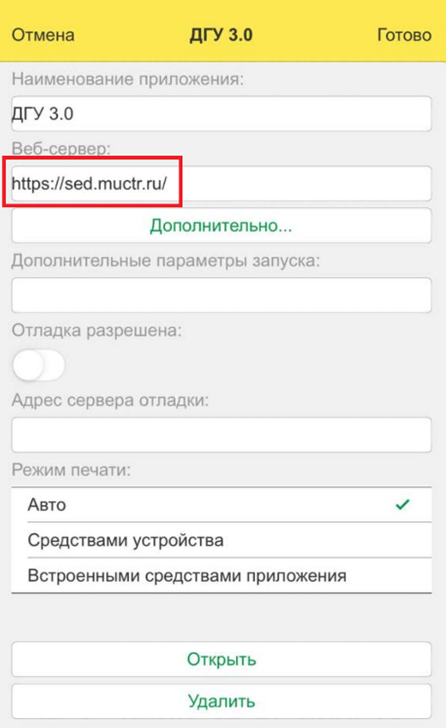This screenshot has height=728, width=446.
Task: Click the Адрес сервера отладки field
Action: coord(221,435)
